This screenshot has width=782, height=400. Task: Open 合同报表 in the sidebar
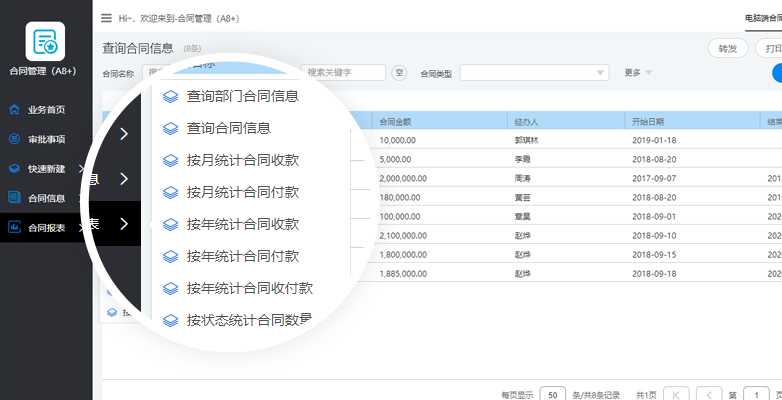[46, 228]
